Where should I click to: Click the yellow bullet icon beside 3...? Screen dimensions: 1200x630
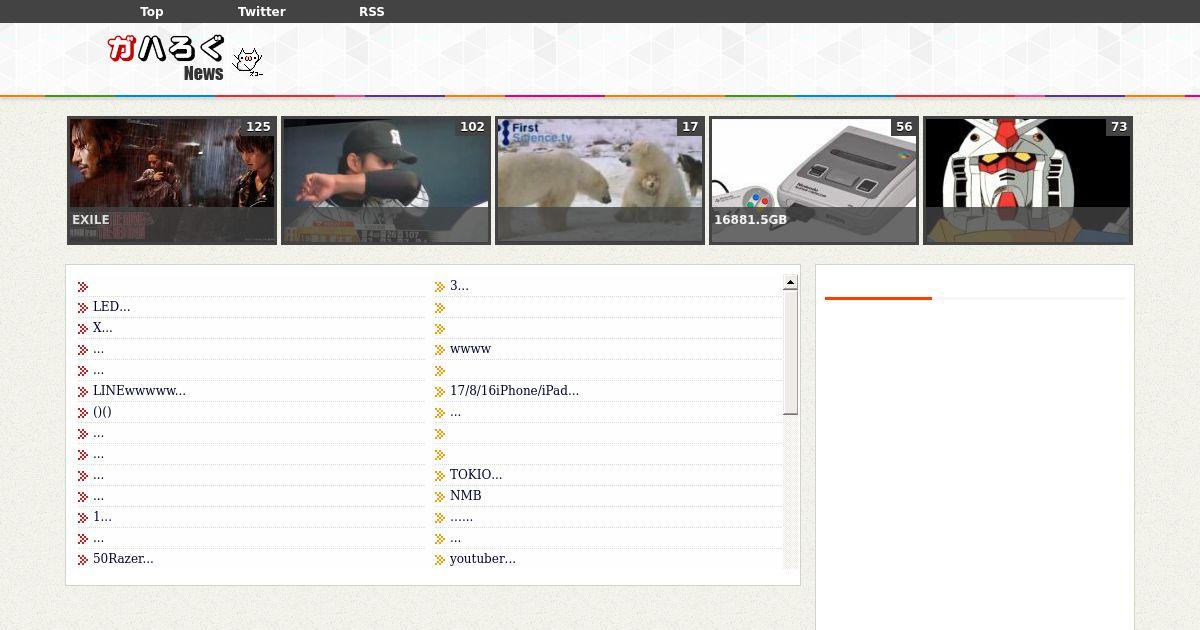(440, 287)
